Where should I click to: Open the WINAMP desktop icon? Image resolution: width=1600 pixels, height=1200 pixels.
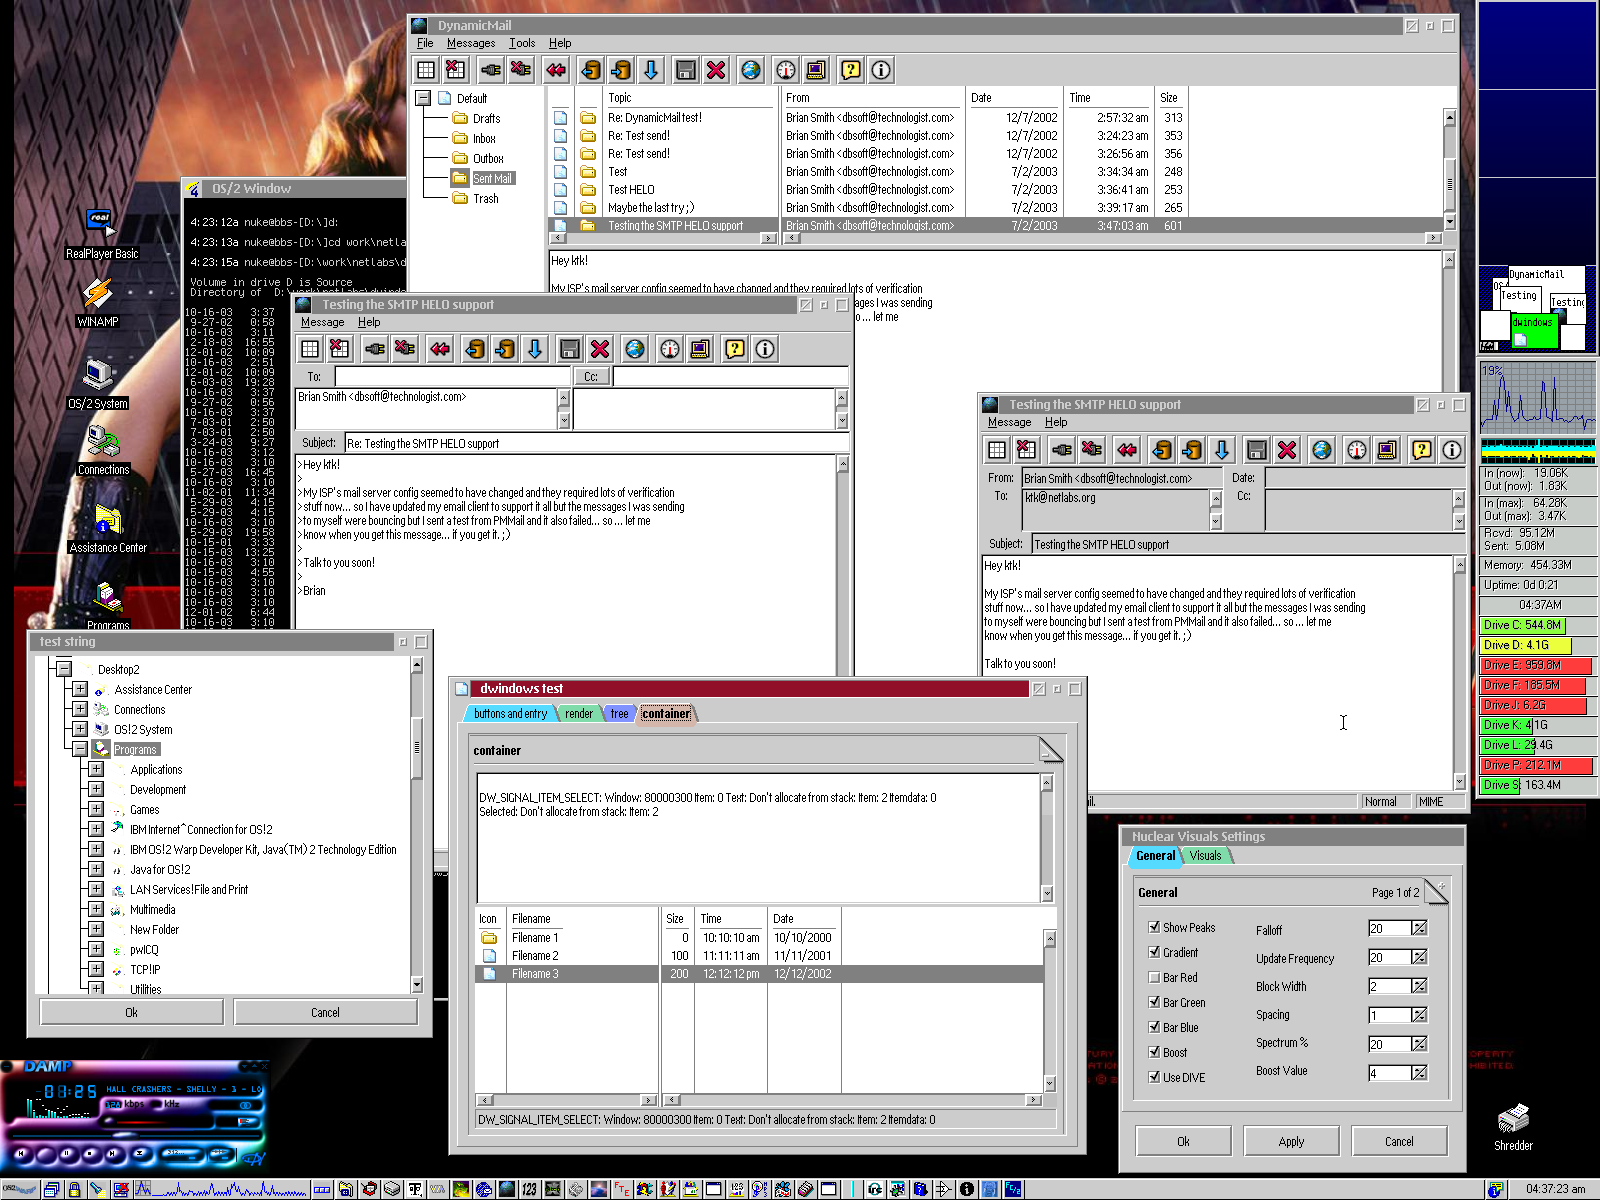[98, 300]
